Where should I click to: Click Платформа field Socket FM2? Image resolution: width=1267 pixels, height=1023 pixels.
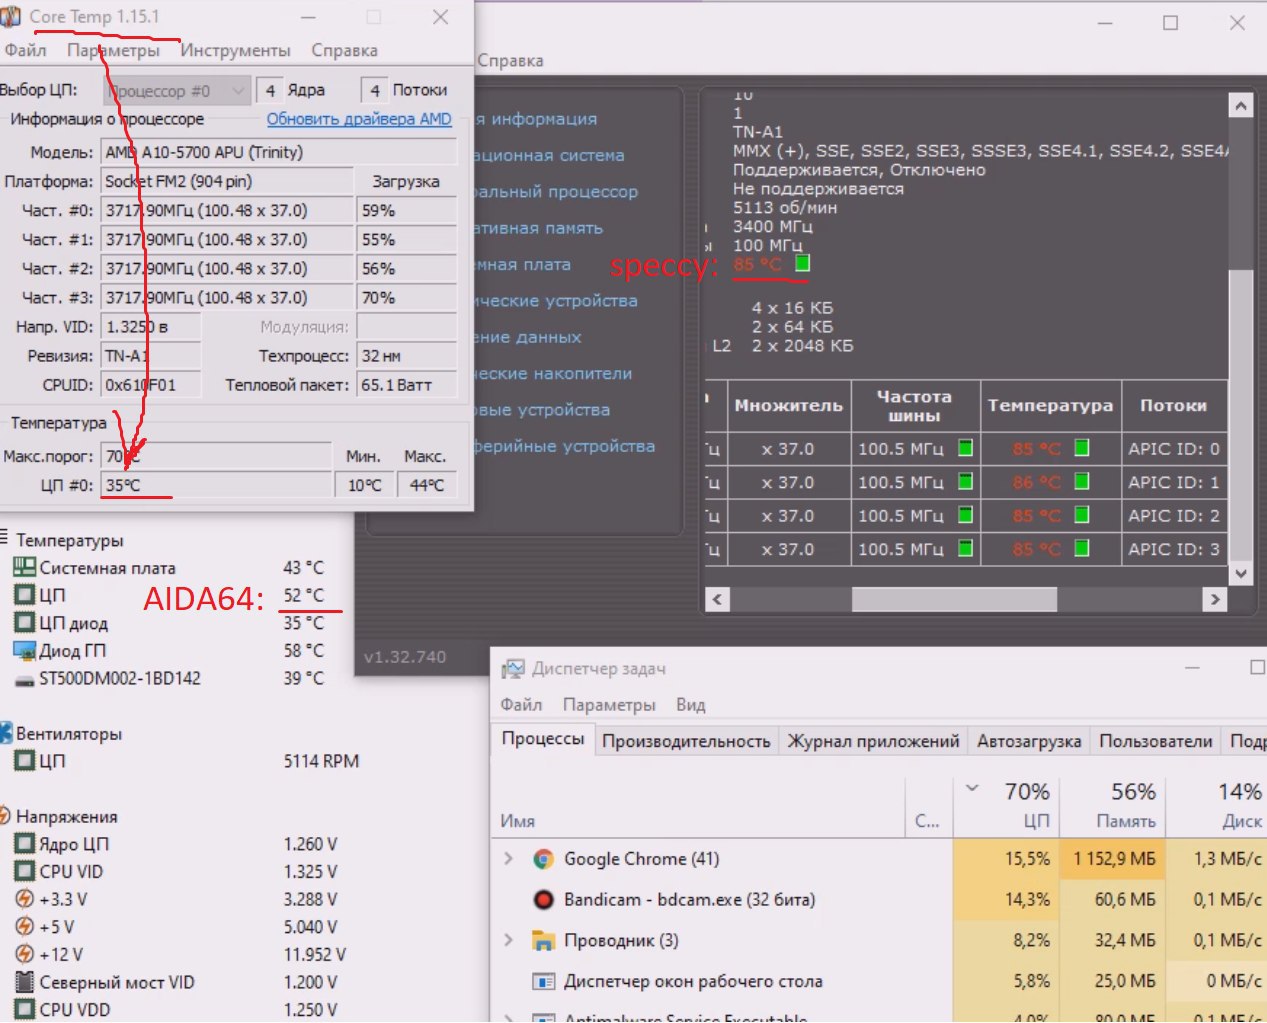[x=227, y=181]
